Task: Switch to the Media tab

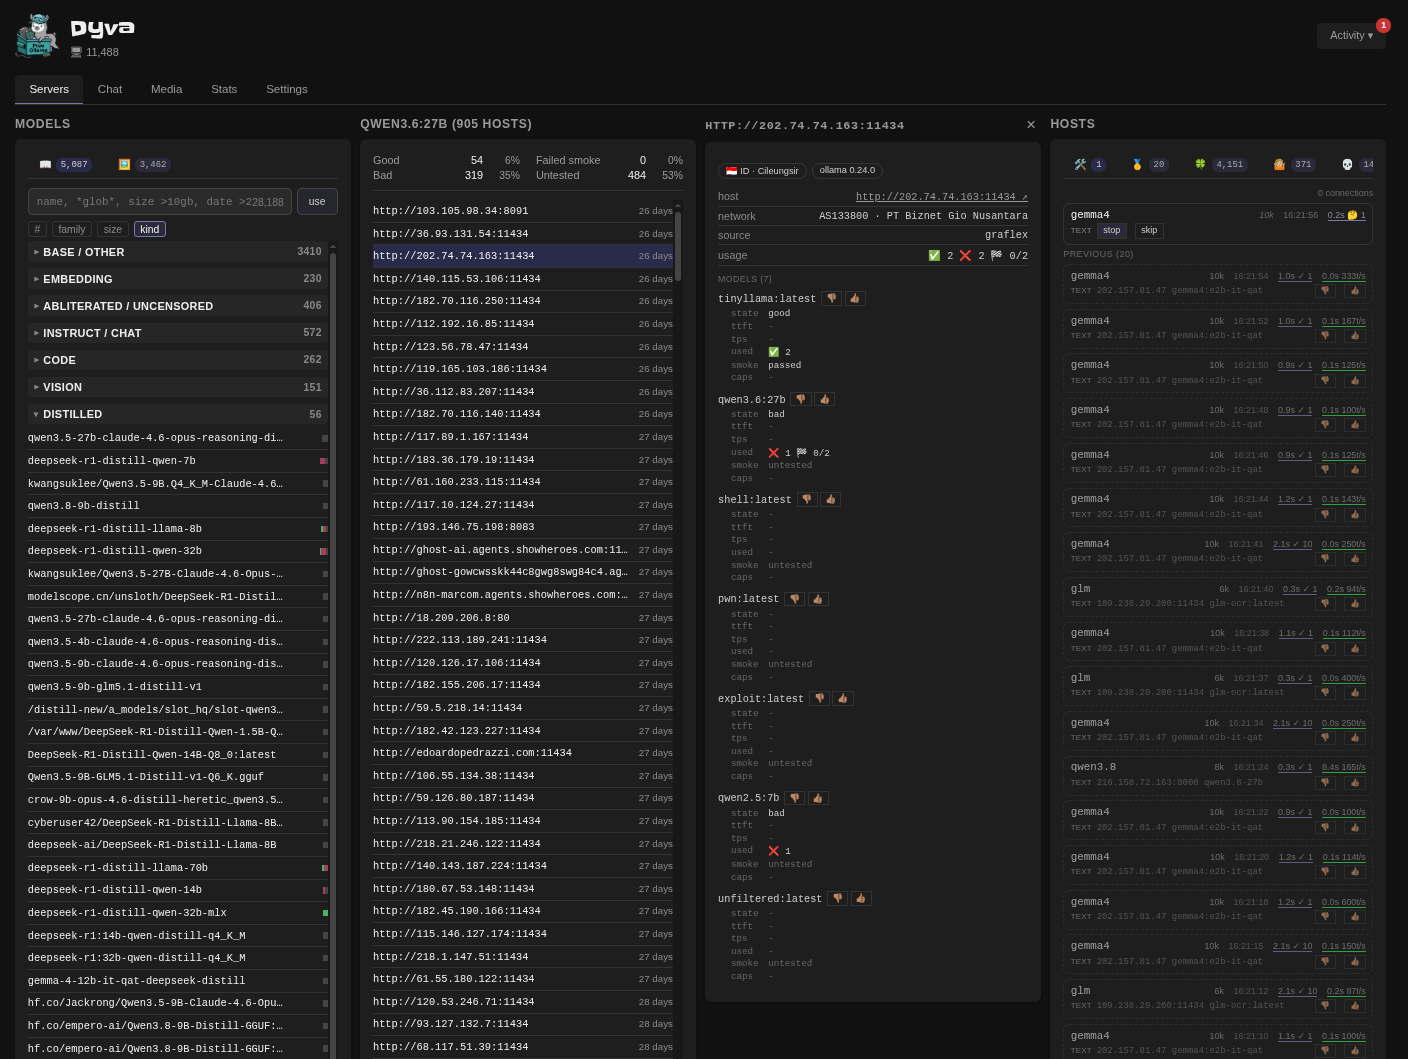Action: tap(167, 89)
